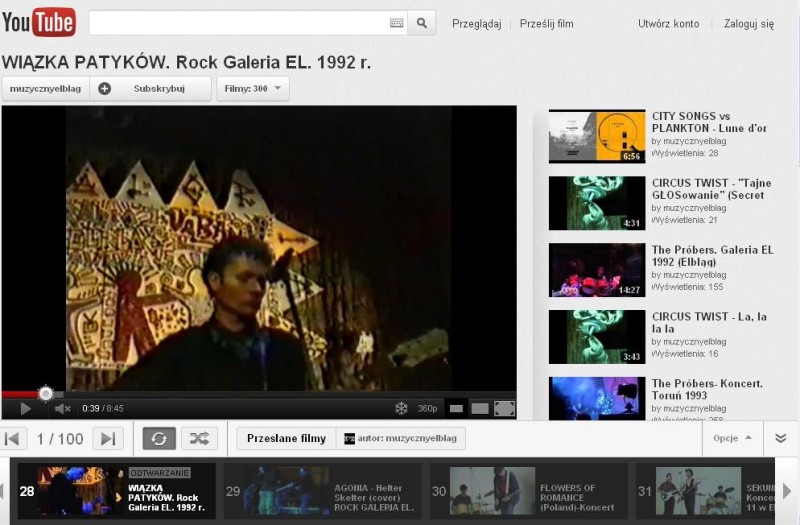Click Zaloguj się link

pos(748,24)
